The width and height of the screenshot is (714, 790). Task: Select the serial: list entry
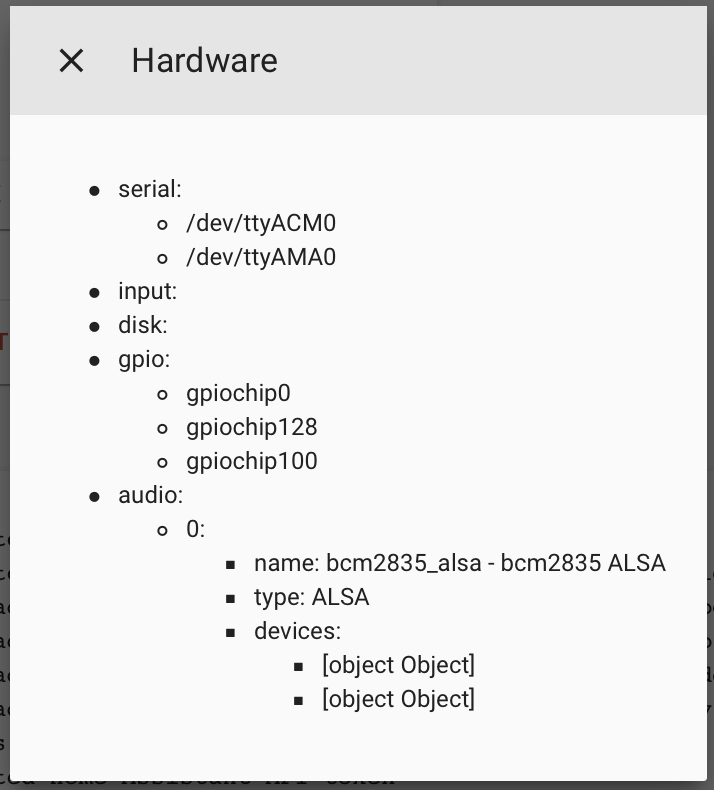[150, 189]
